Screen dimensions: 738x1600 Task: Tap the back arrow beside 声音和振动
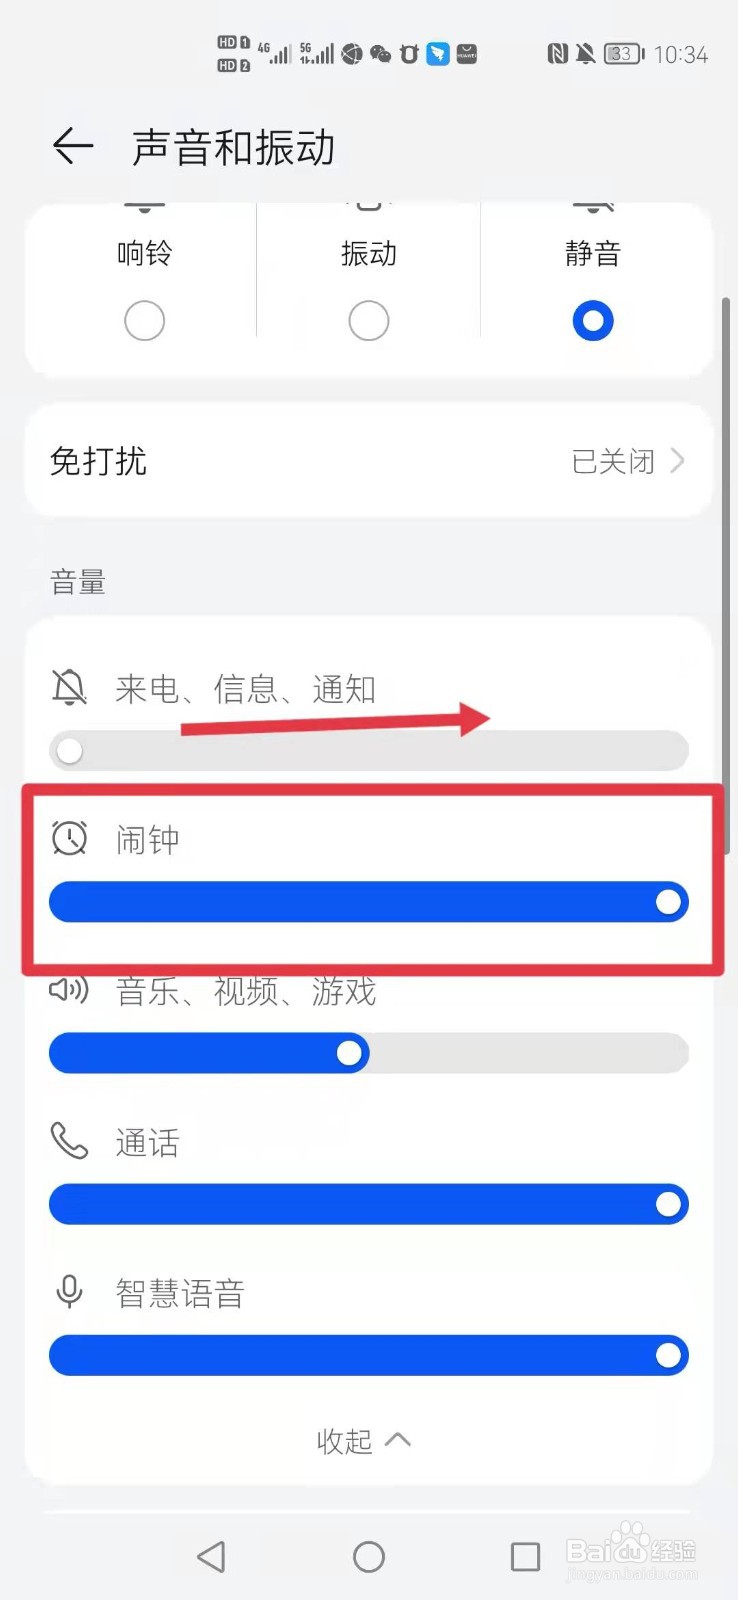tap(73, 146)
